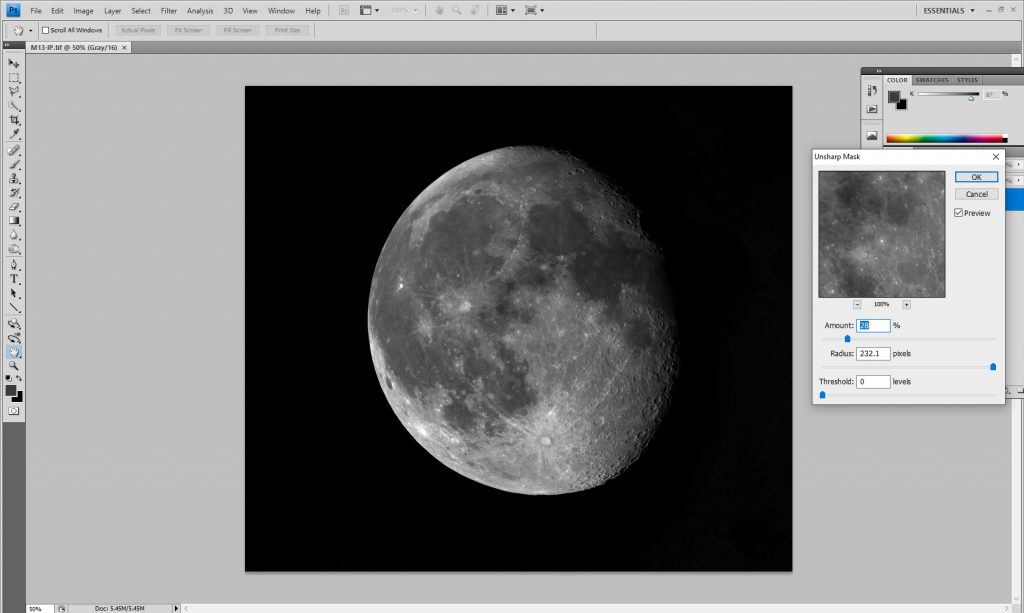This screenshot has height=613, width=1024.
Task: Click the Threshold input field
Action: click(x=872, y=382)
